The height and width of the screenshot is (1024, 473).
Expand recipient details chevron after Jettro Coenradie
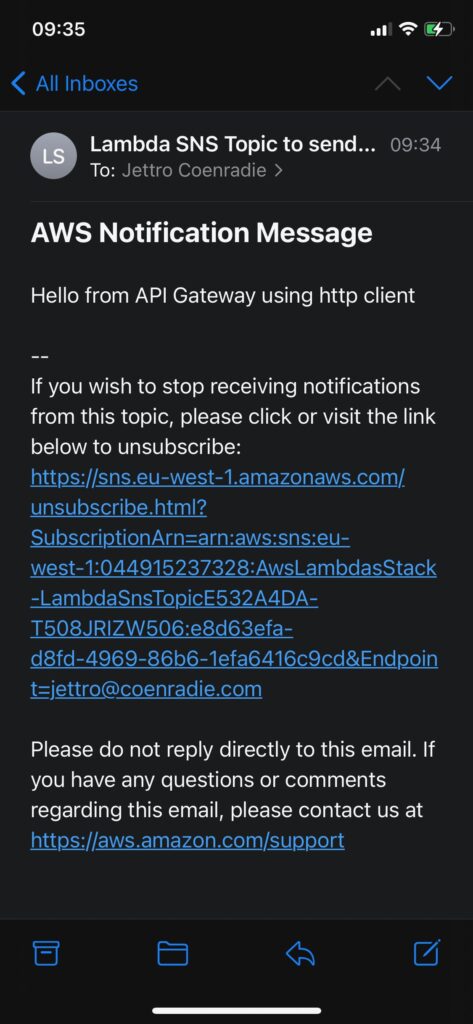279,171
